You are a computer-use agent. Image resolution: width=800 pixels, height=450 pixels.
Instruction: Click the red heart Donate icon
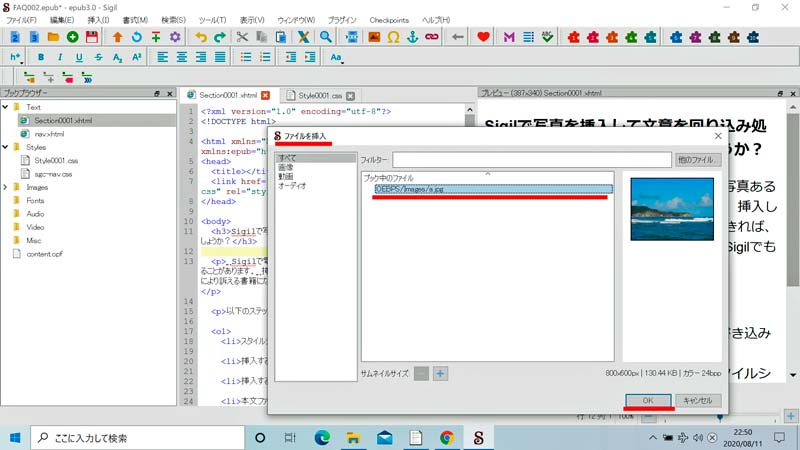(484, 37)
